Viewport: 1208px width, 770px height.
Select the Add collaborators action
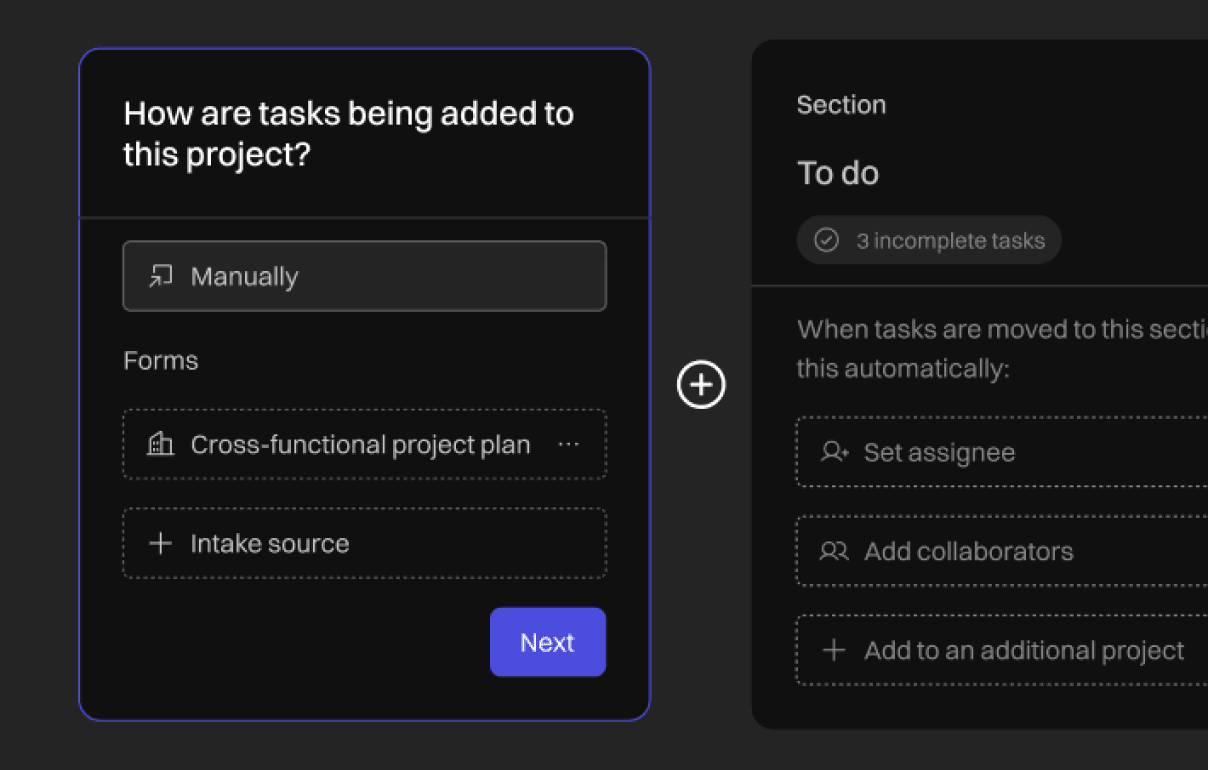1000,551
